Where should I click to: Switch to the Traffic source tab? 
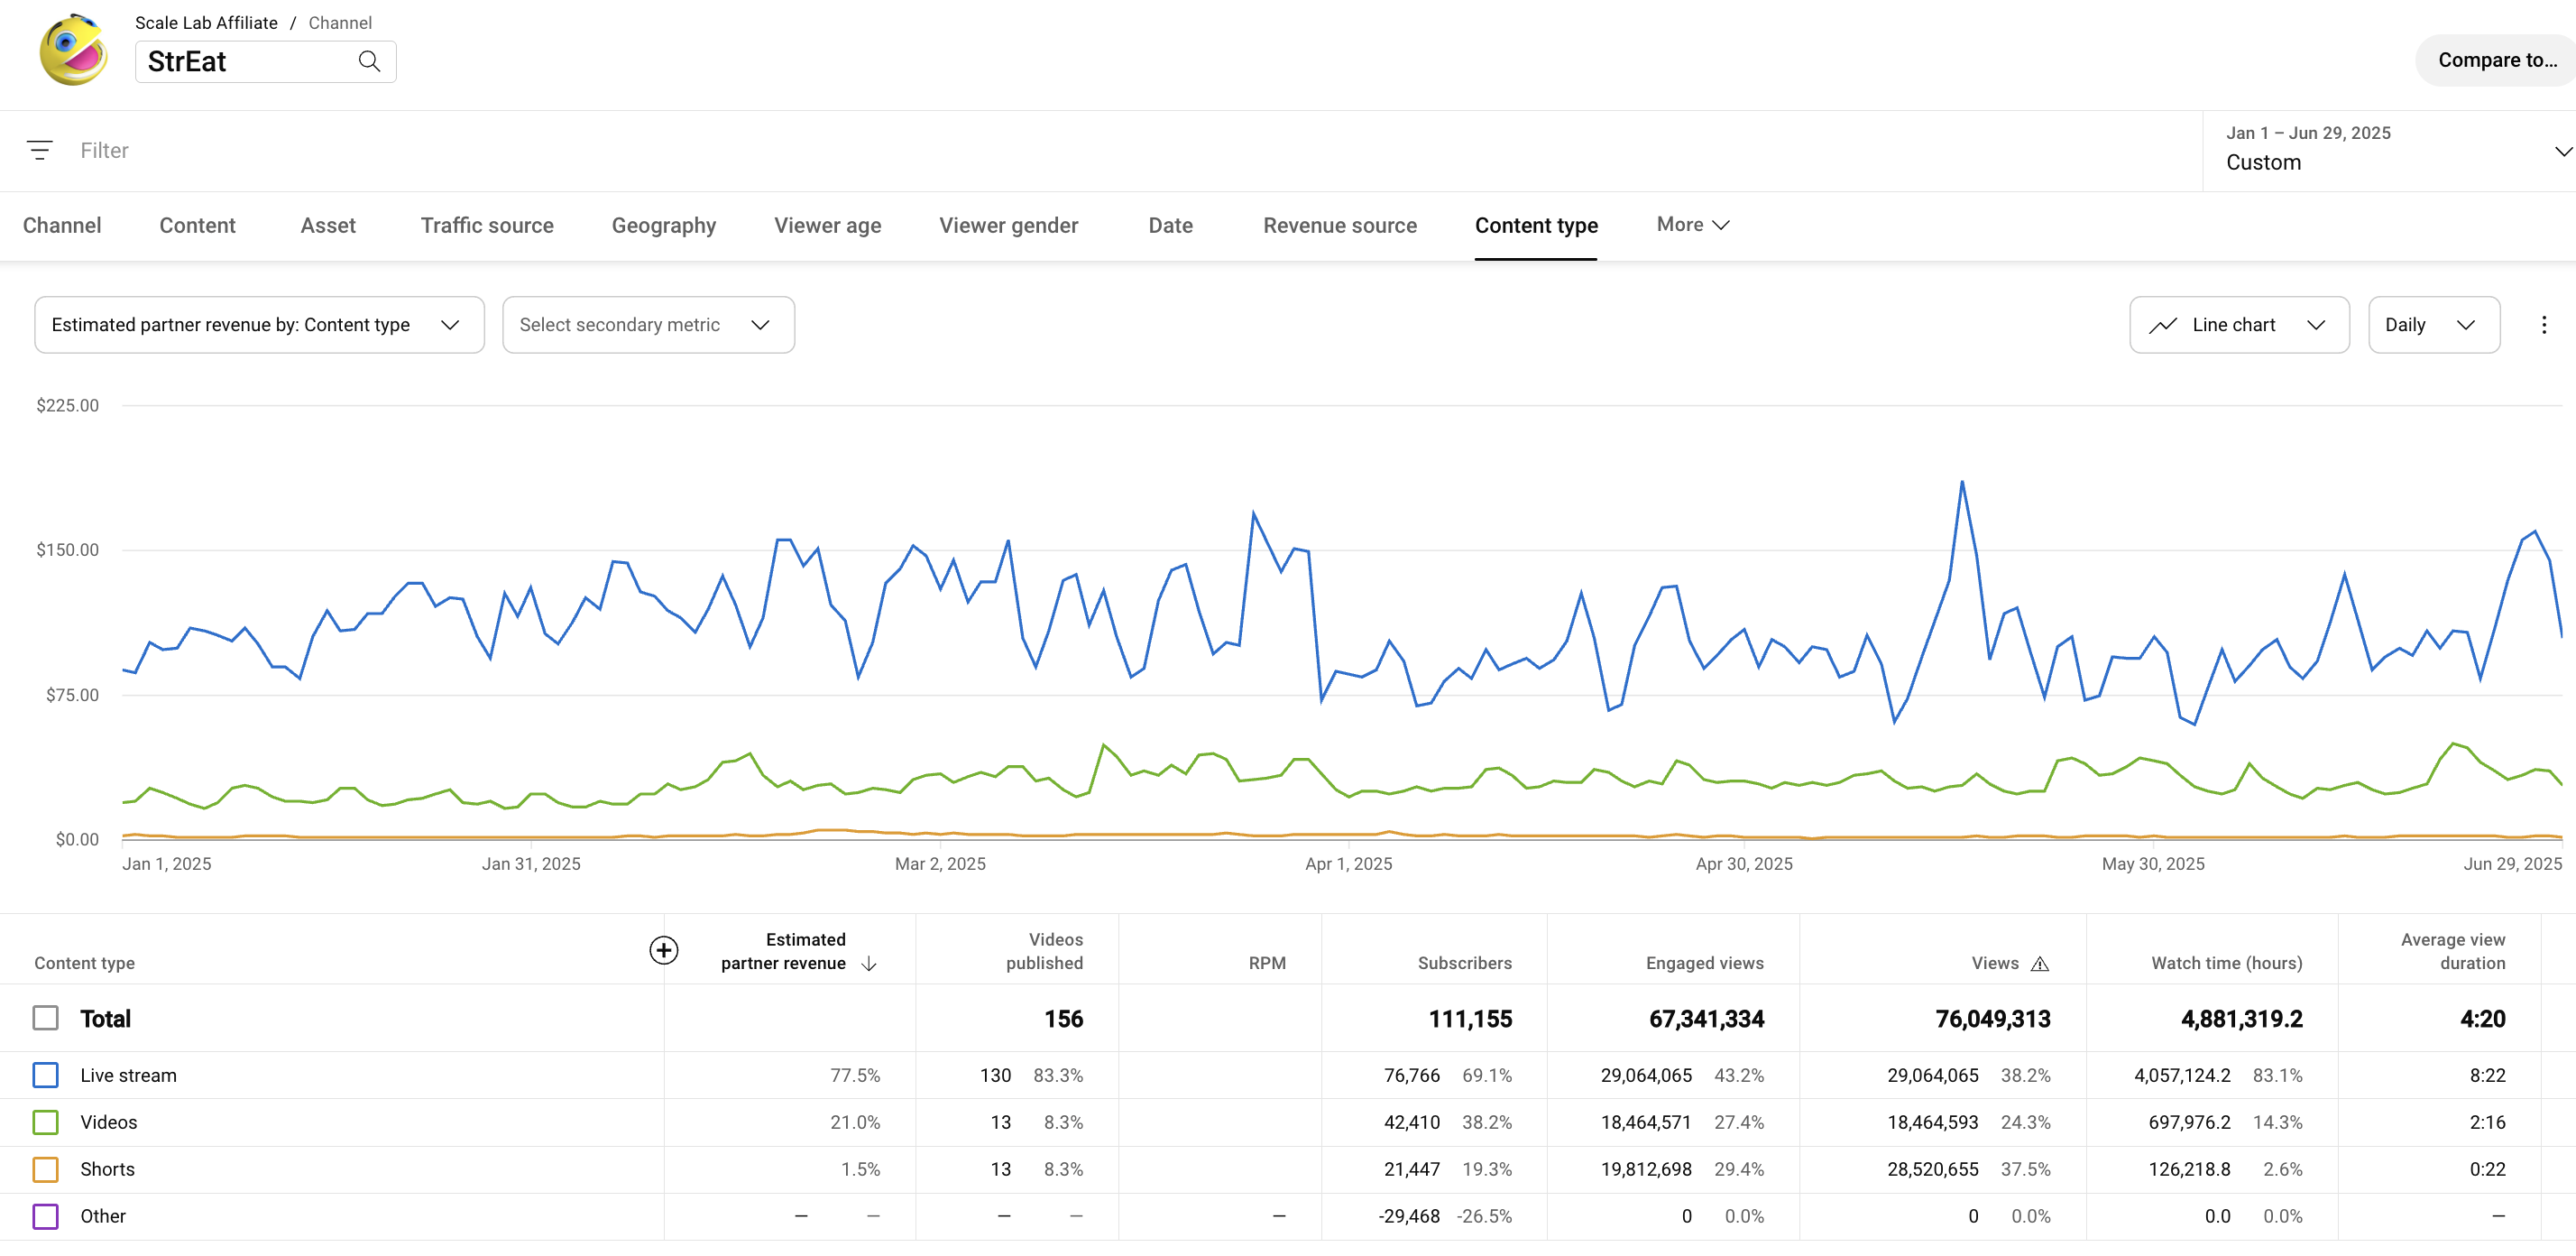(x=486, y=225)
